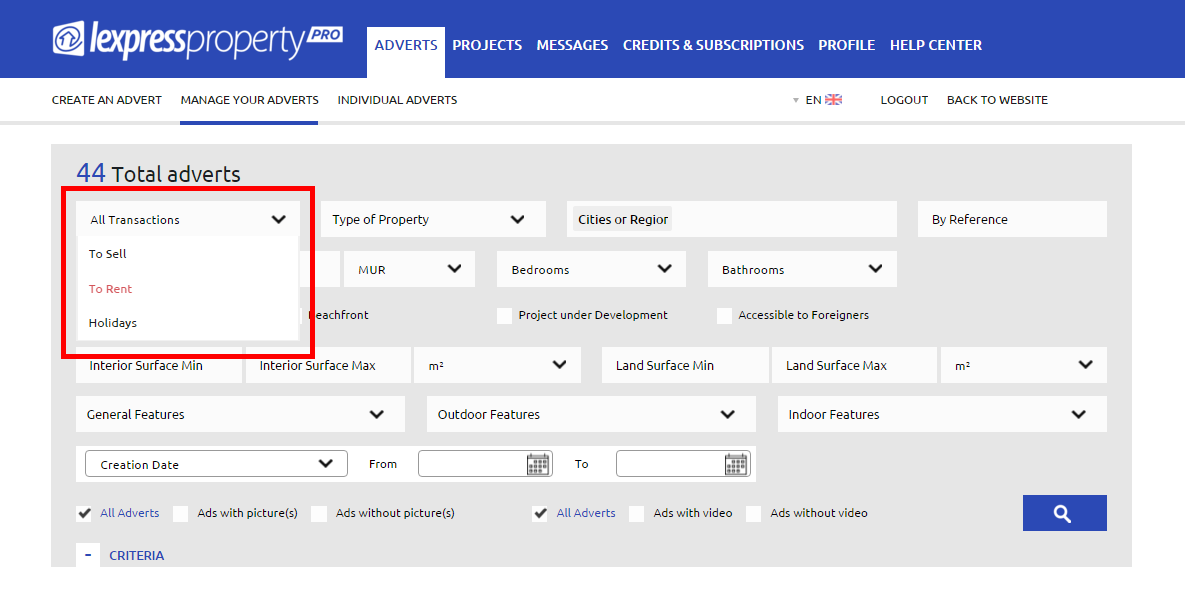Screen dimensions: 1185x590
Task: Toggle the All Adverts picture checkbox
Action: click(84, 514)
